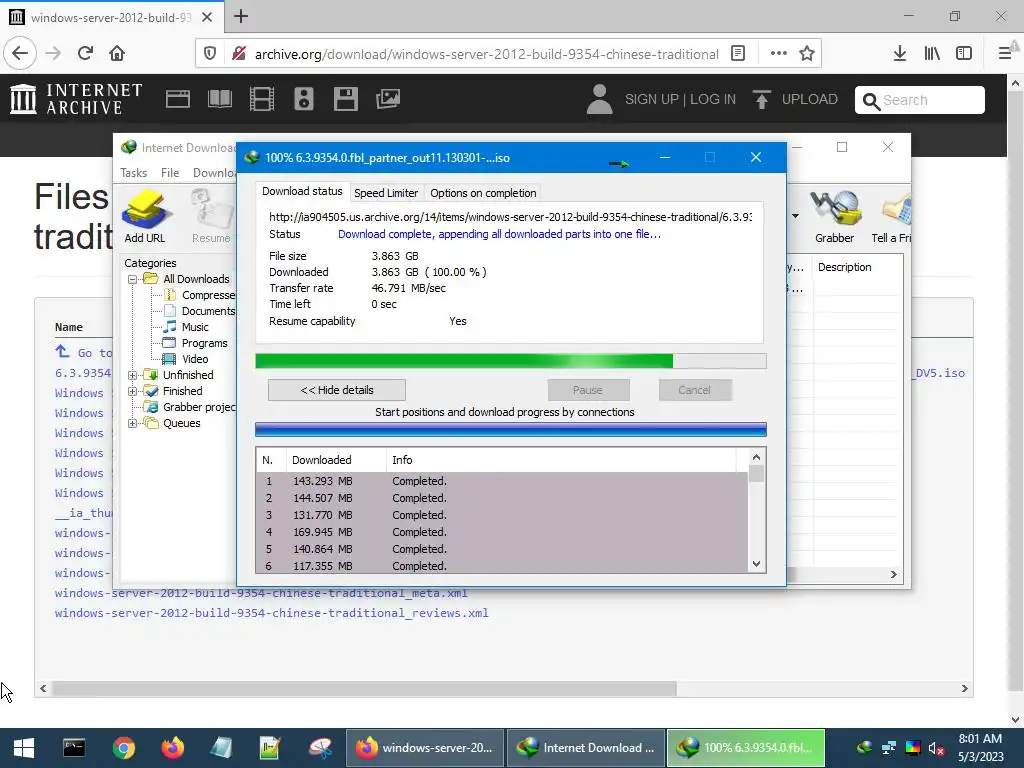Image resolution: width=1024 pixels, height=768 pixels.
Task: Select the Download status tab
Action: pos(302,191)
